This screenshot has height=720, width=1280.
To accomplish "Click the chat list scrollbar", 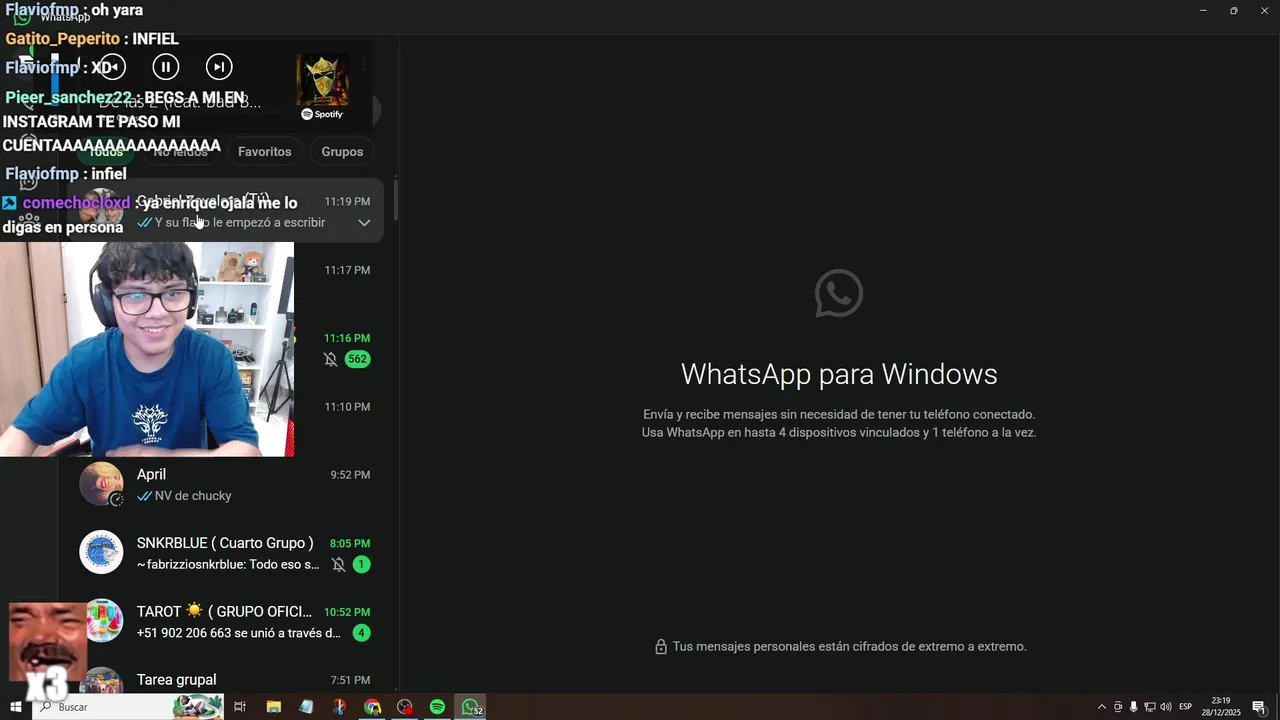I will click(x=396, y=200).
